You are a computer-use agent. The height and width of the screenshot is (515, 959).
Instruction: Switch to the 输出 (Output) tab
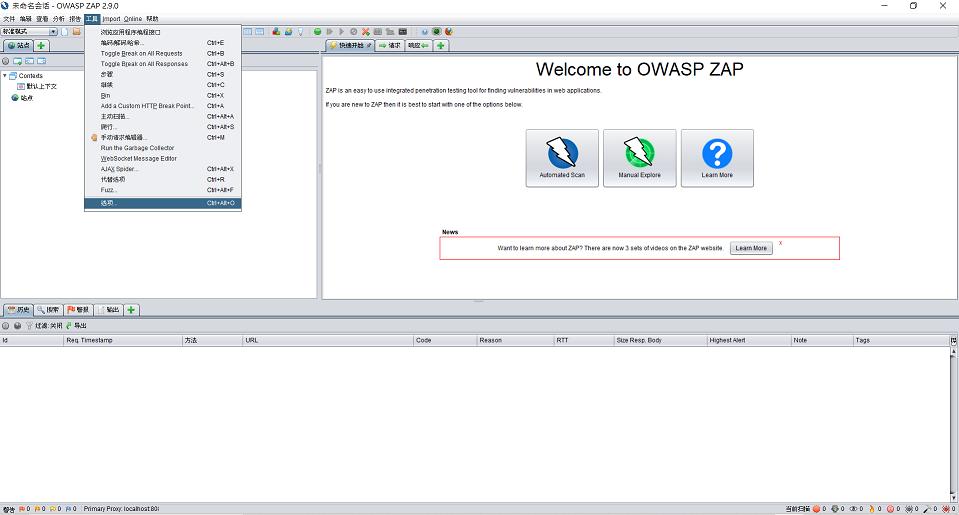[108, 309]
